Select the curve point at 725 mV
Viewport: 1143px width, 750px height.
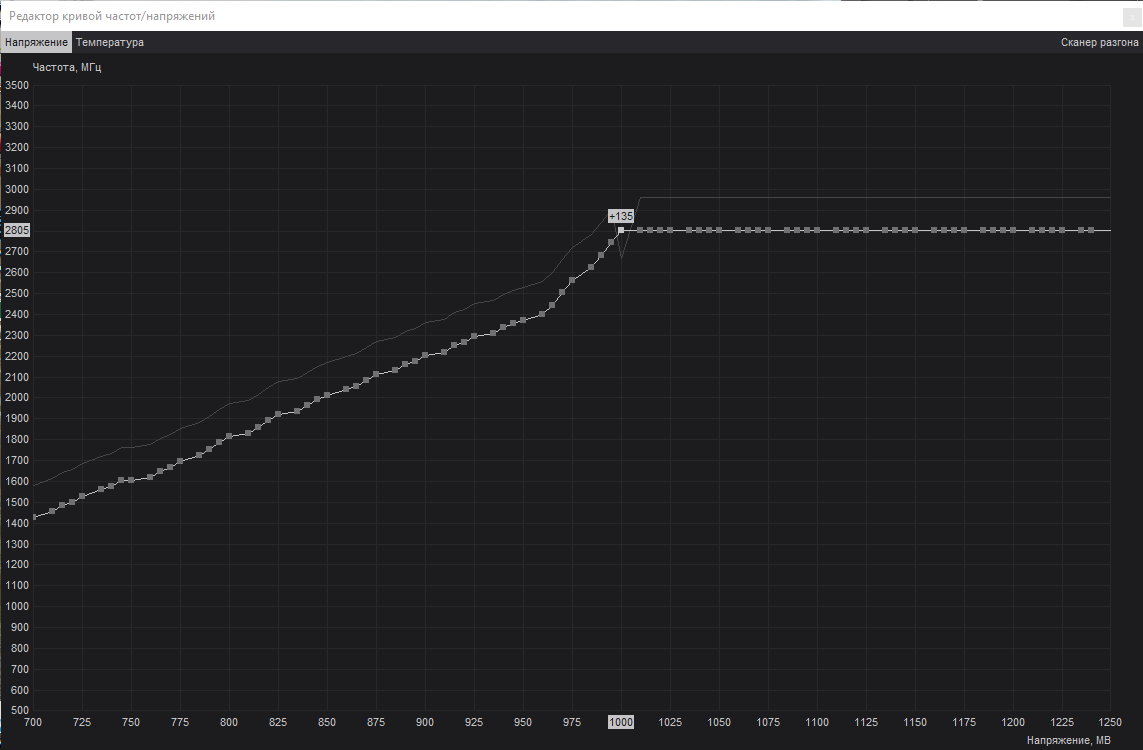coord(82,496)
